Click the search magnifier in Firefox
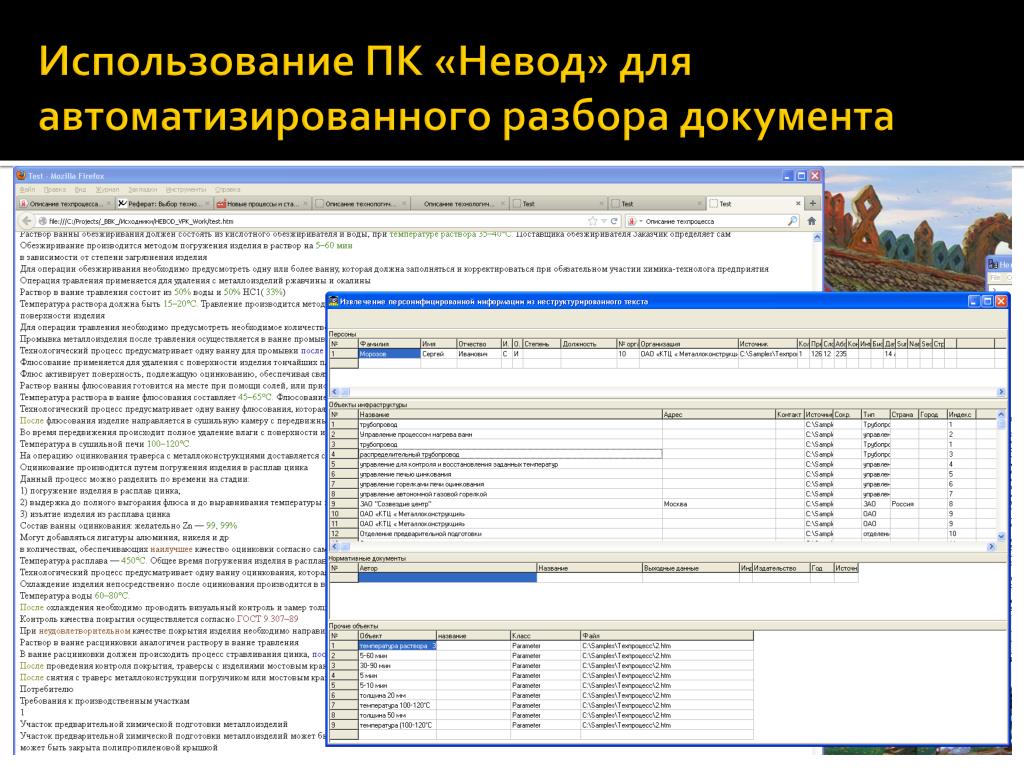 pos(792,221)
